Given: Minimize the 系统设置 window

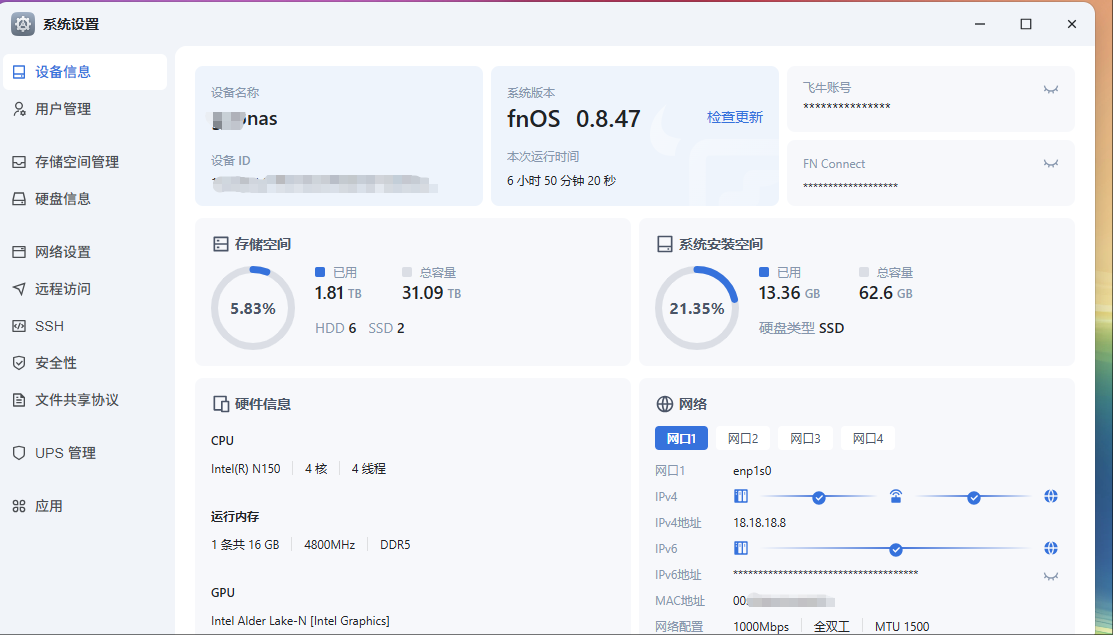Looking at the screenshot, I should (x=980, y=24).
